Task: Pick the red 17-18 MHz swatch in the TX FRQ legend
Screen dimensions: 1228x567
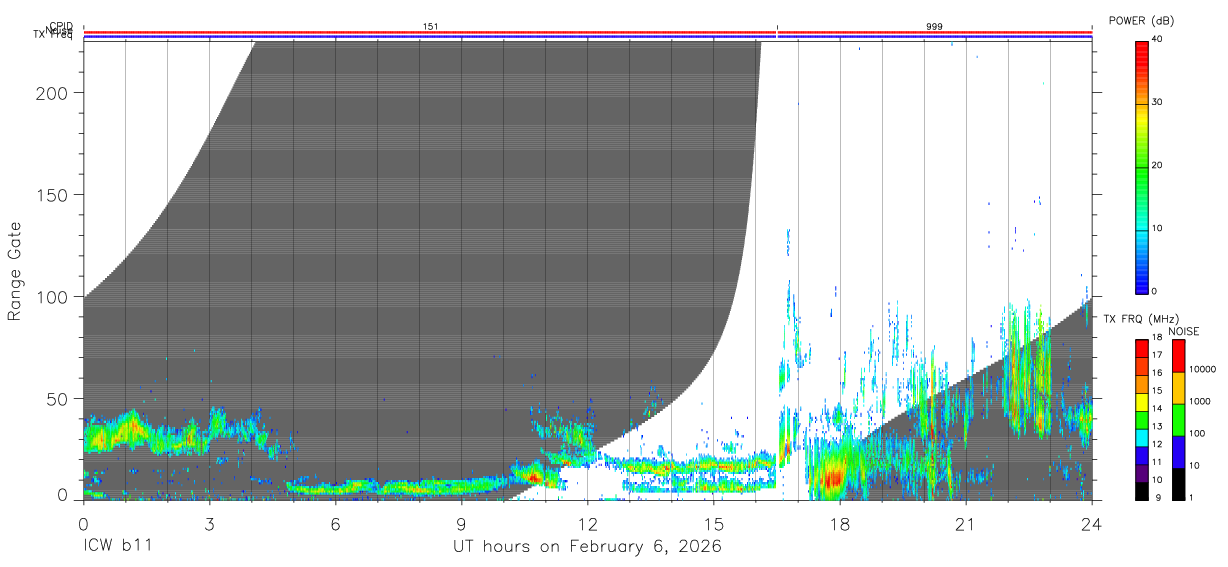Action: [1141, 347]
